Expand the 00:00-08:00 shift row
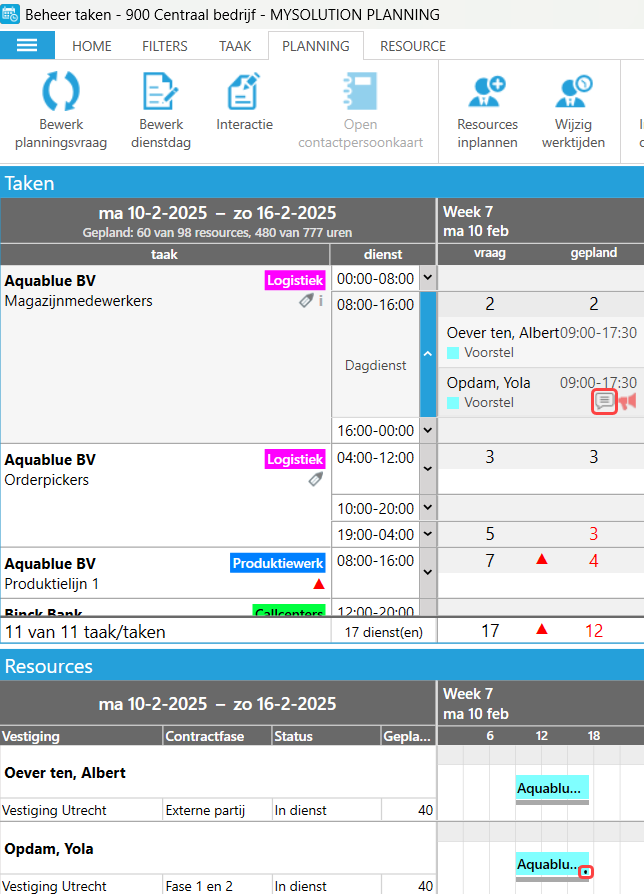This screenshot has height=894, width=644. [428, 278]
